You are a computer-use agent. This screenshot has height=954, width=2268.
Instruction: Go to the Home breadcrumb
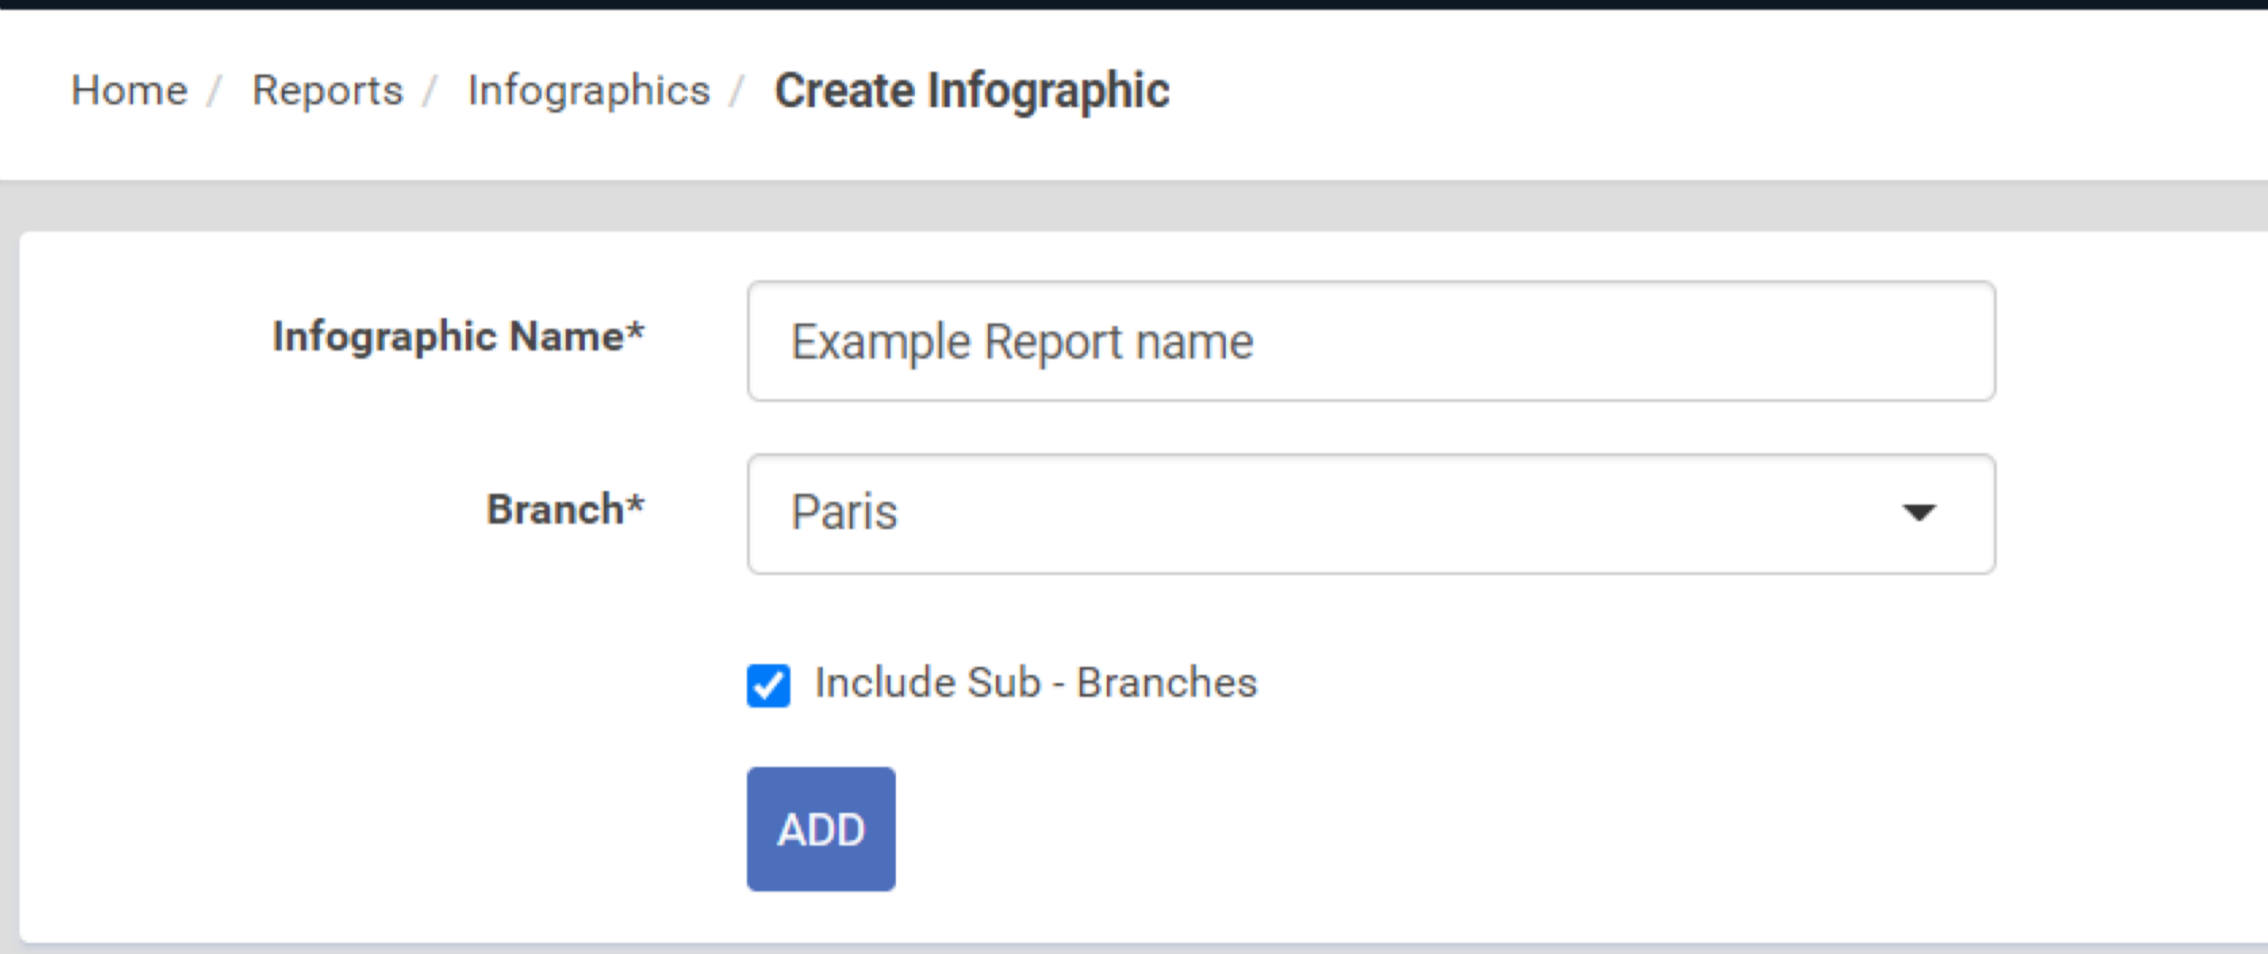(129, 91)
